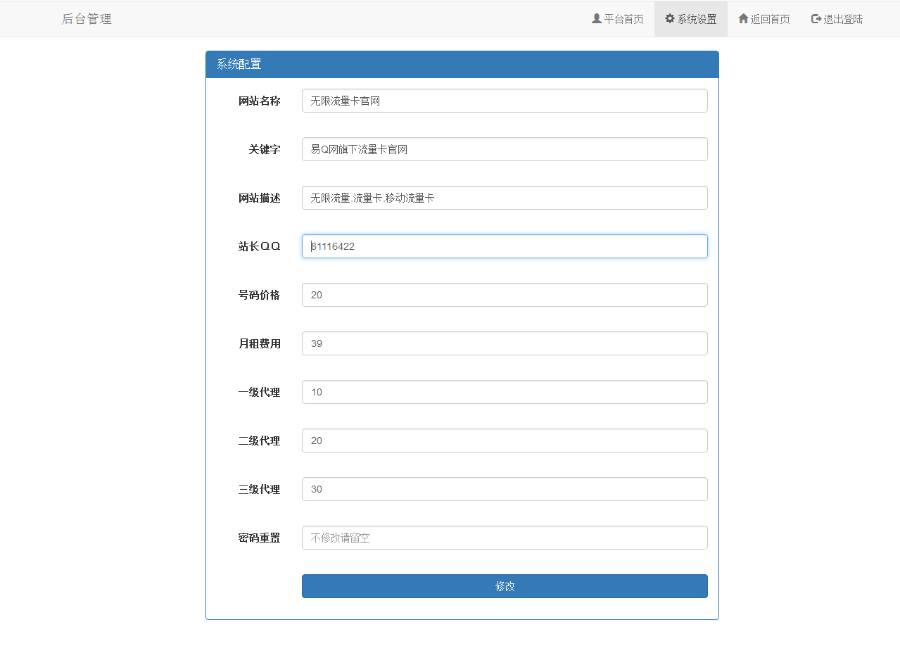Click the home icon beside 返回首页
The width and height of the screenshot is (900, 646).
743,18
